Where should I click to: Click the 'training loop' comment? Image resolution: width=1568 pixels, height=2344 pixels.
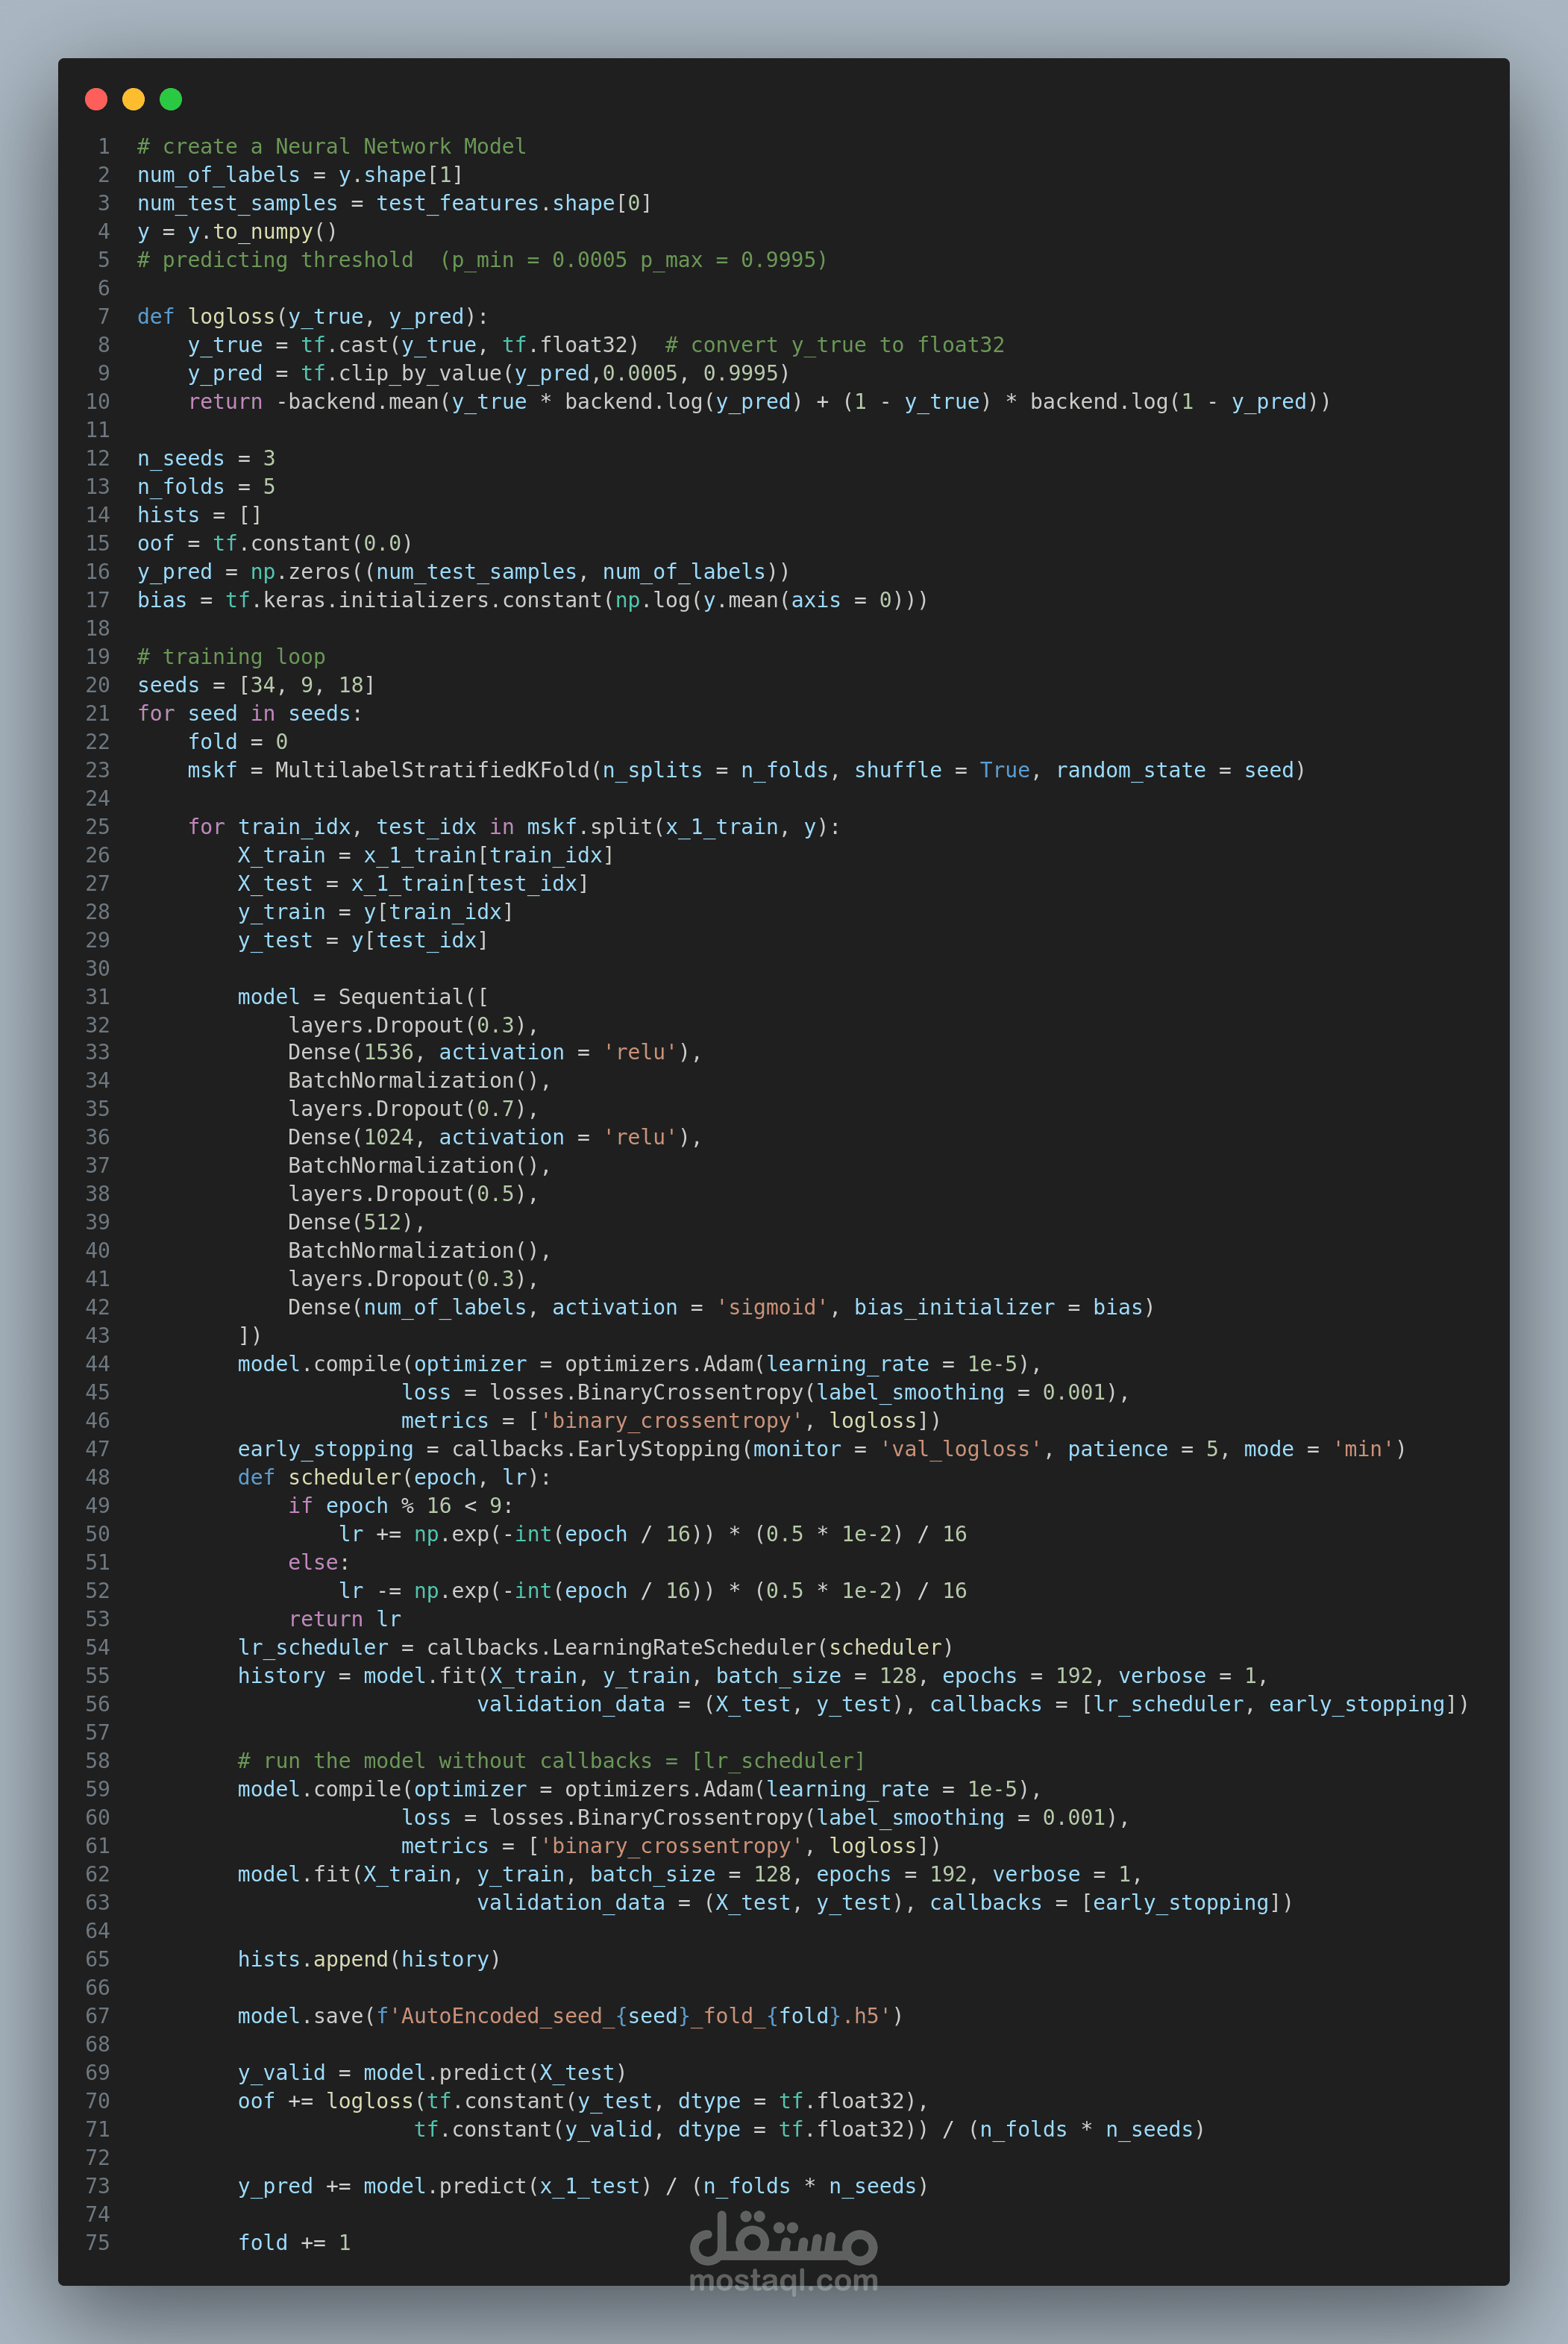tap(243, 657)
